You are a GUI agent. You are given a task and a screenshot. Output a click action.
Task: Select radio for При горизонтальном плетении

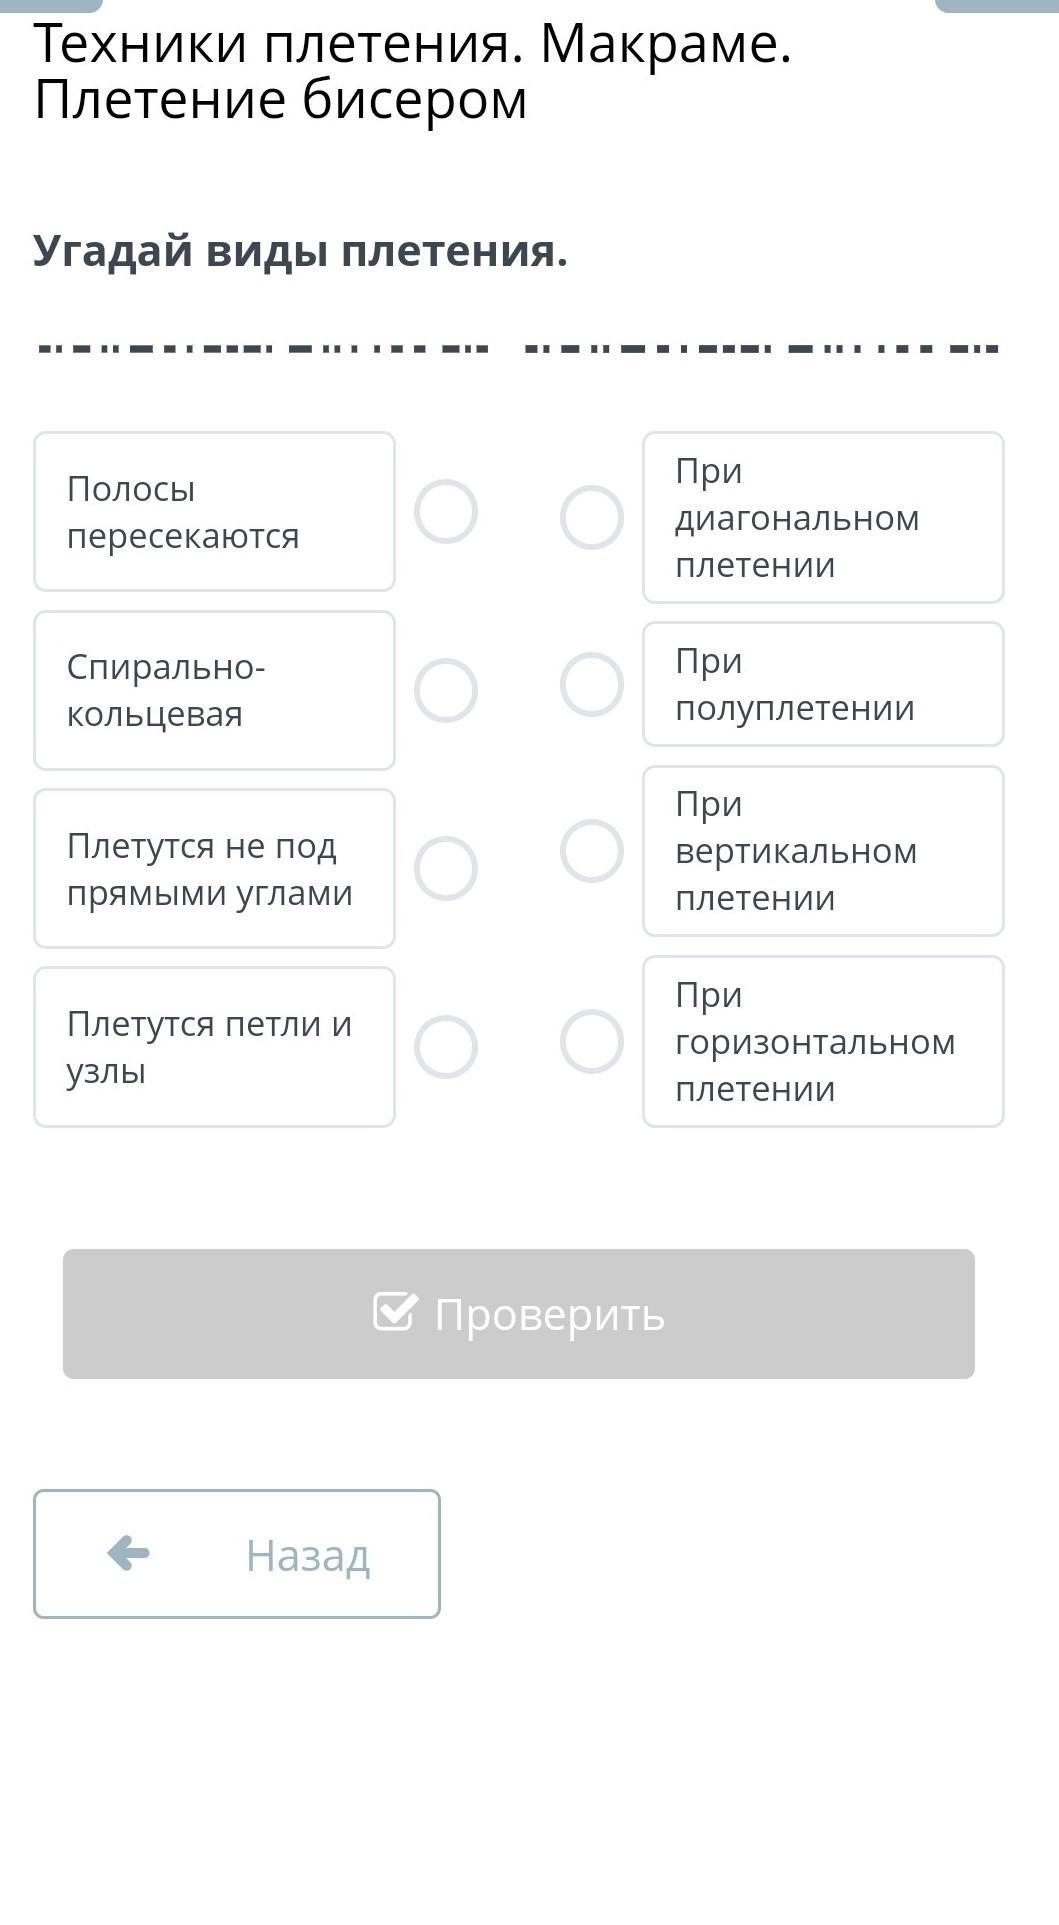coord(592,1041)
